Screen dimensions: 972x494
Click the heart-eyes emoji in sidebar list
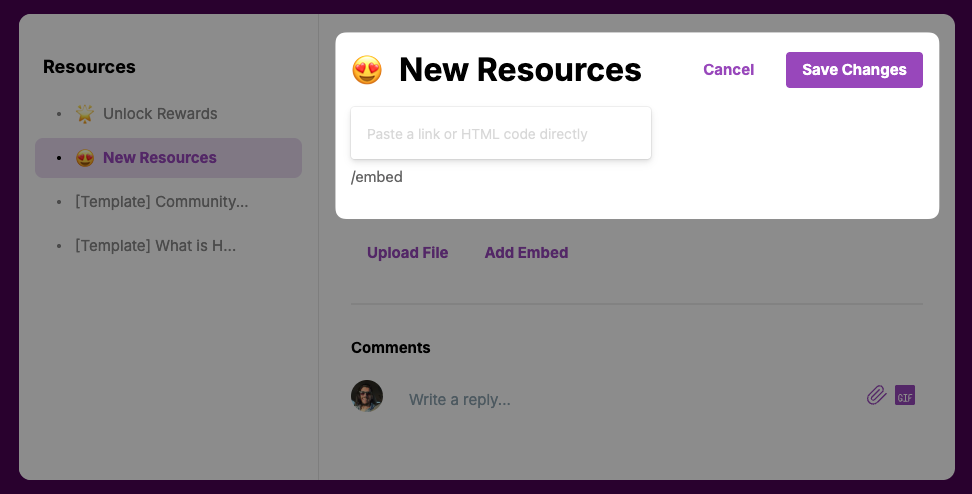click(x=85, y=158)
